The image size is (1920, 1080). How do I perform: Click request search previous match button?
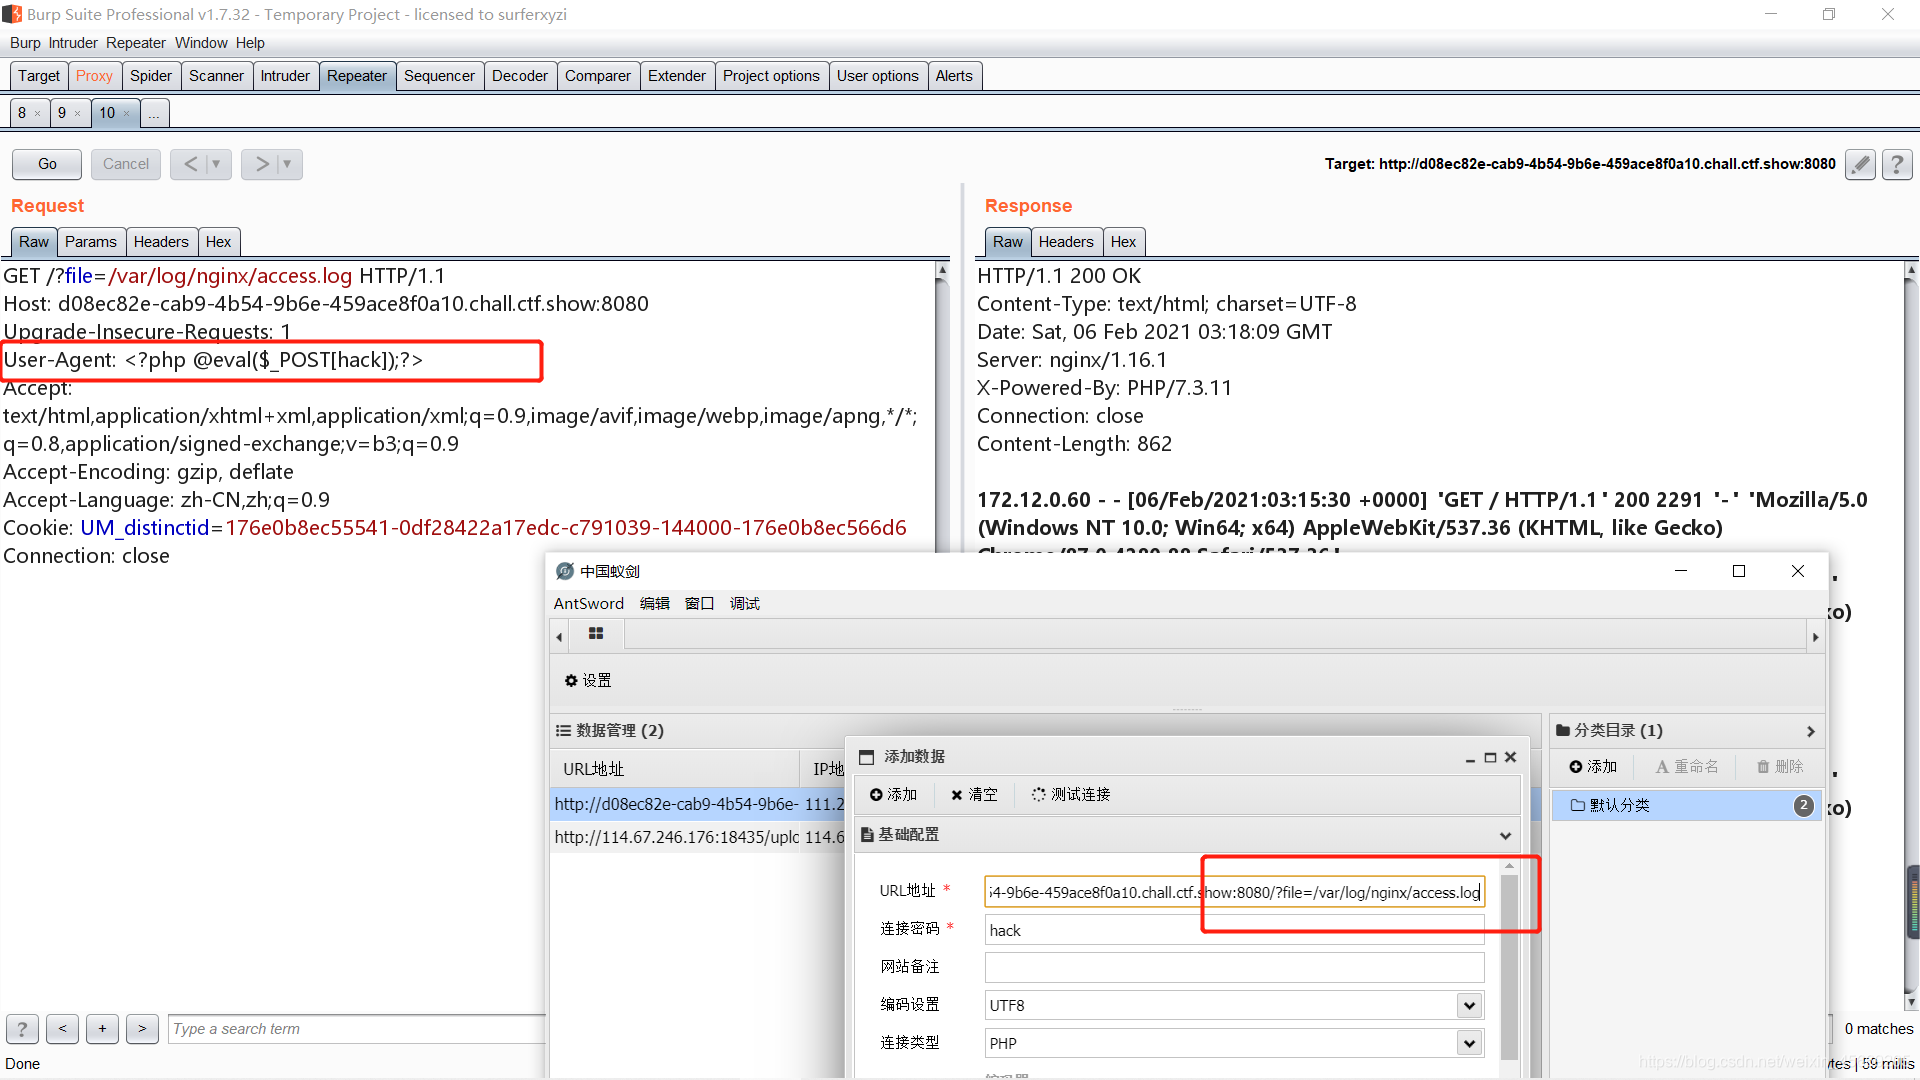(62, 1029)
